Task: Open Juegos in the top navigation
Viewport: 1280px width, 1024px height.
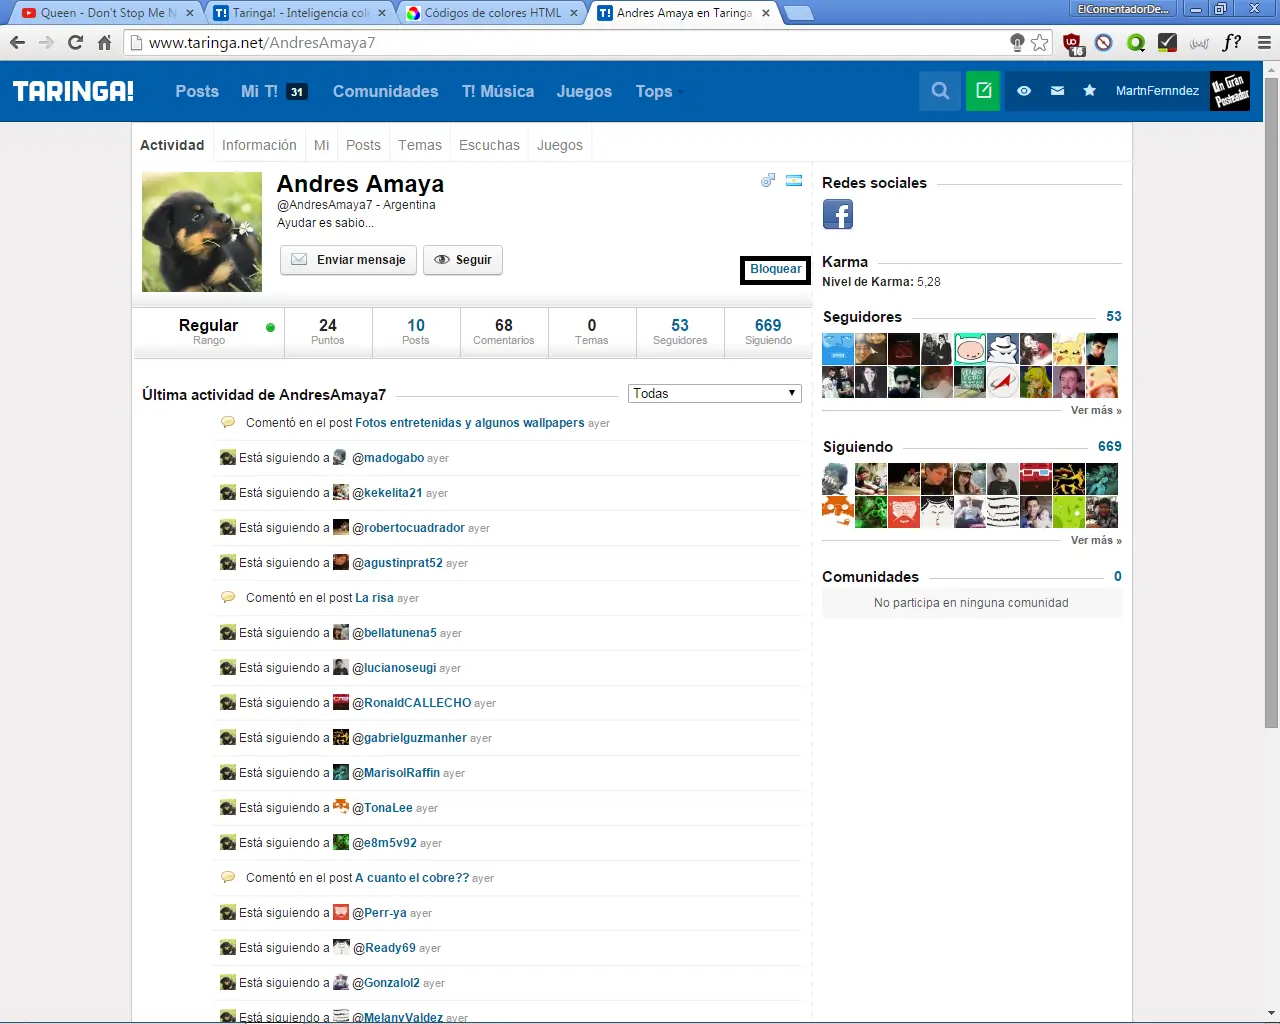Action: click(x=584, y=91)
